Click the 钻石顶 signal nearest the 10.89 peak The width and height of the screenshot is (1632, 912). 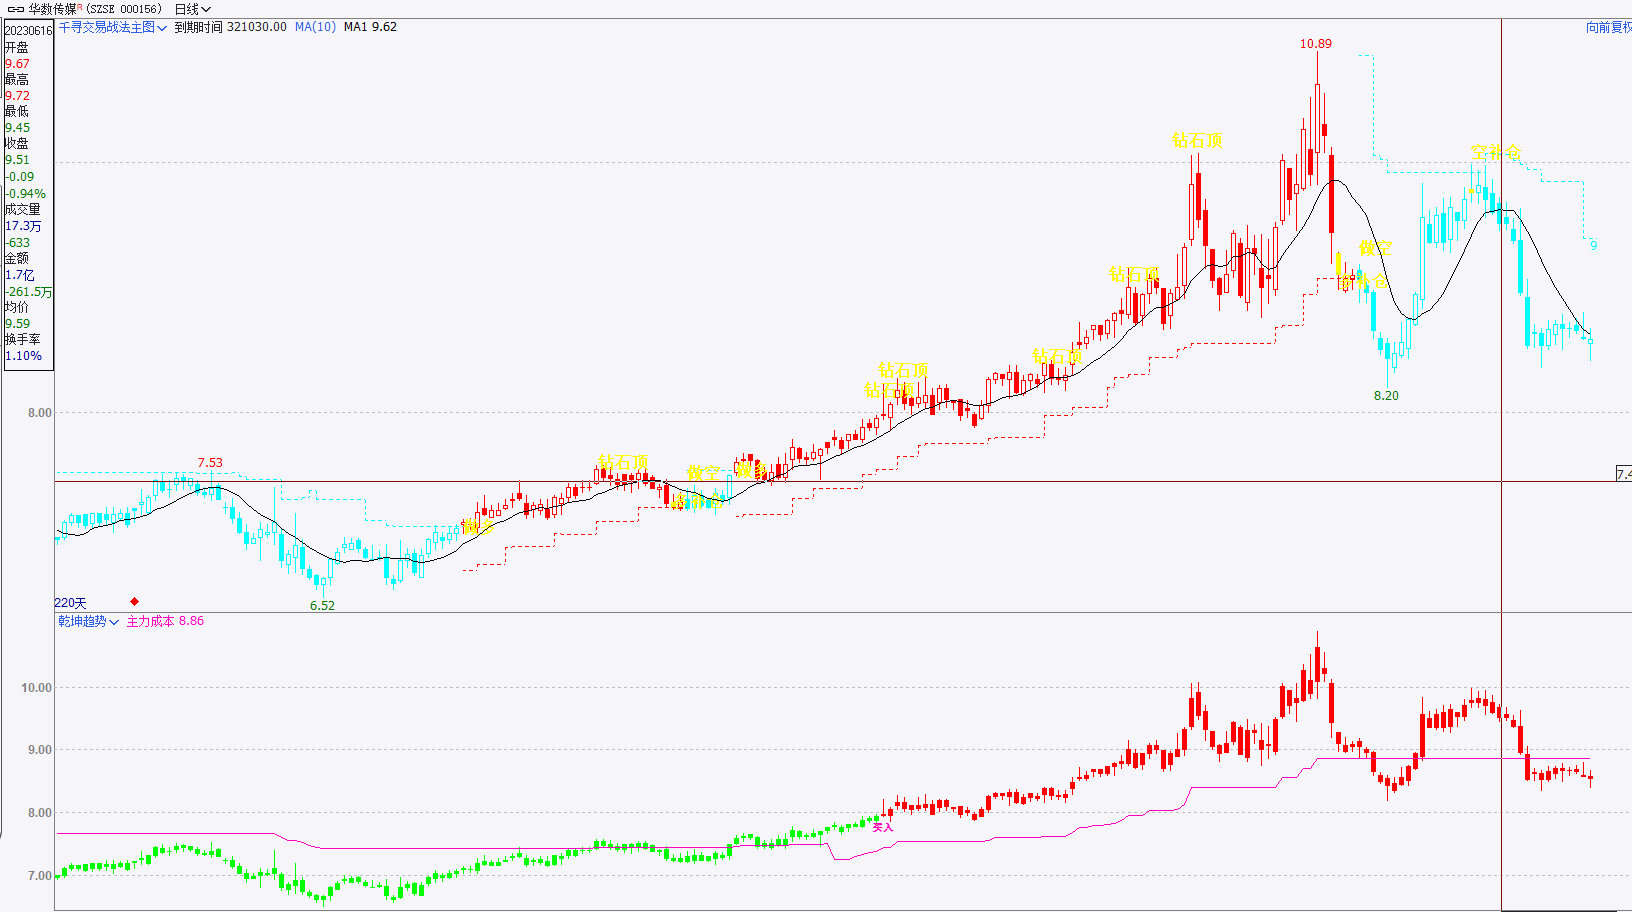(x=1197, y=140)
